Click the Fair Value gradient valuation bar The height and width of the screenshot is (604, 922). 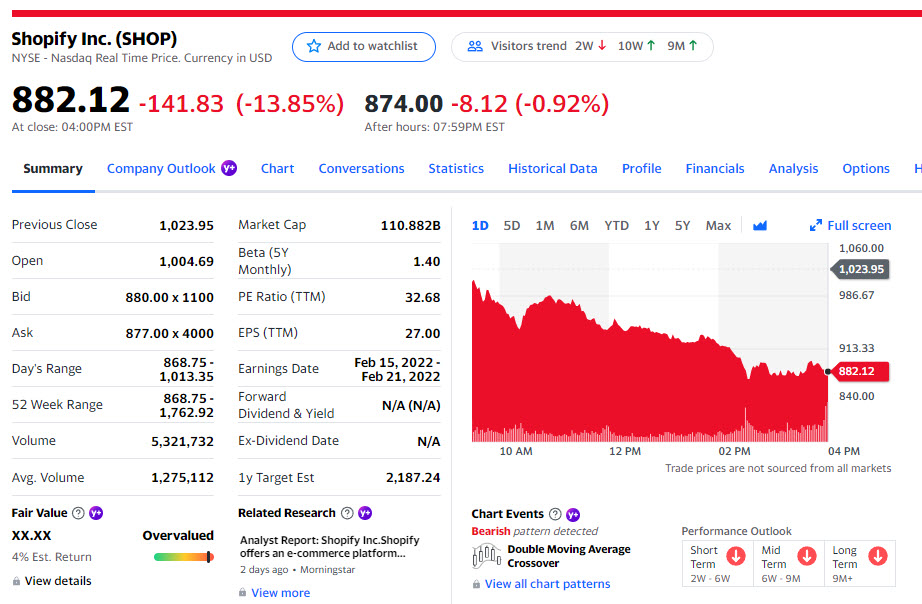click(183, 557)
